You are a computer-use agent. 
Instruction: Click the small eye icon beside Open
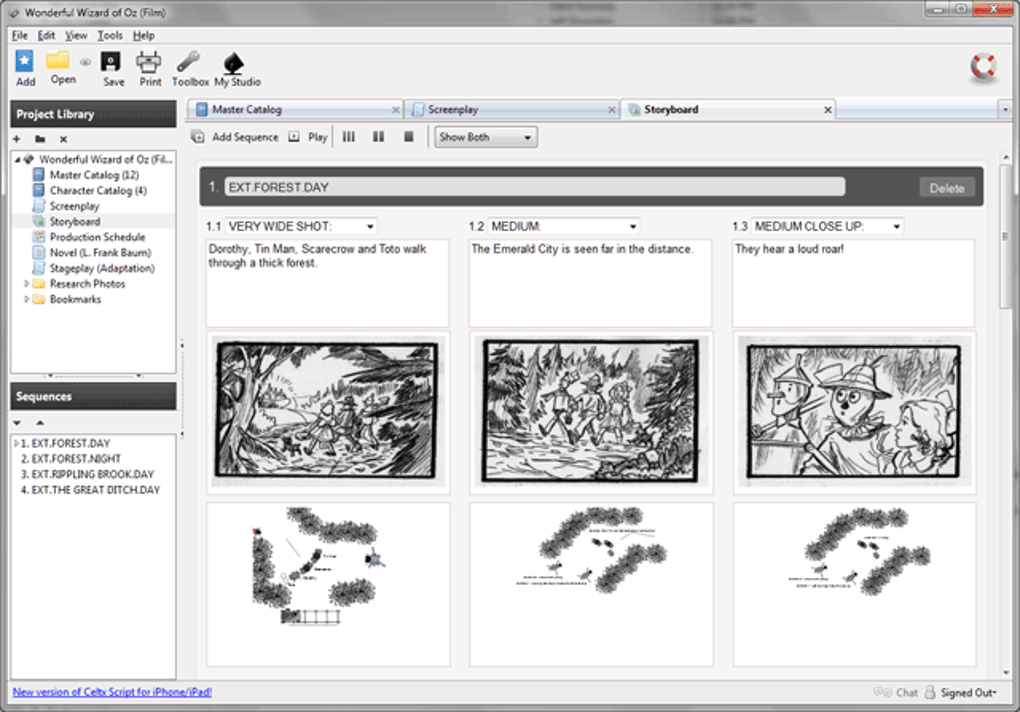coord(85,62)
